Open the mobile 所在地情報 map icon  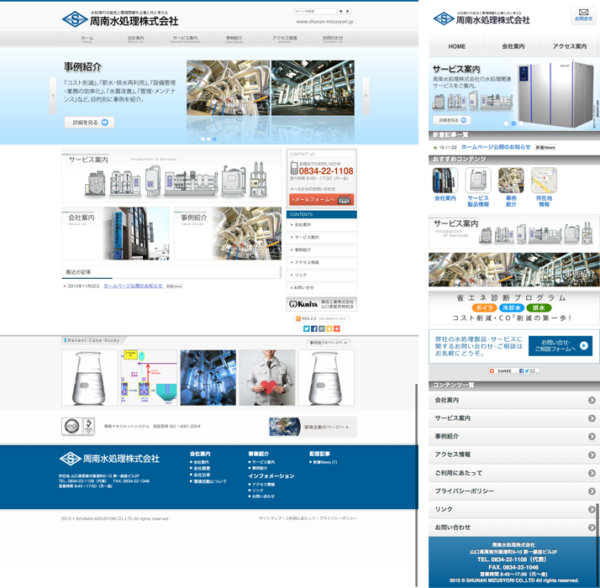[544, 180]
